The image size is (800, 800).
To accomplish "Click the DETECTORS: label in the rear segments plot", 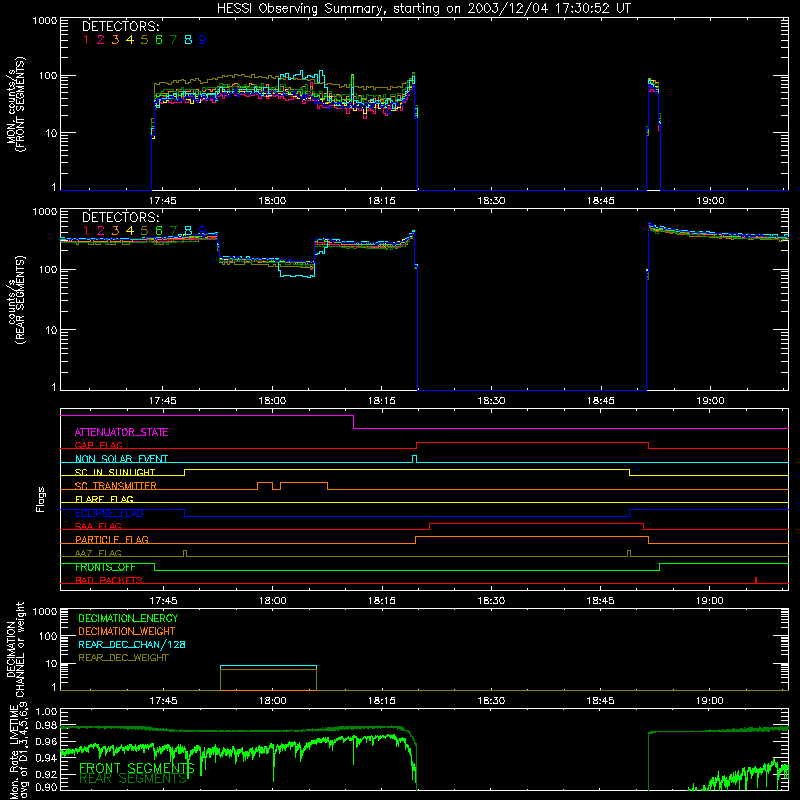I will [121, 217].
